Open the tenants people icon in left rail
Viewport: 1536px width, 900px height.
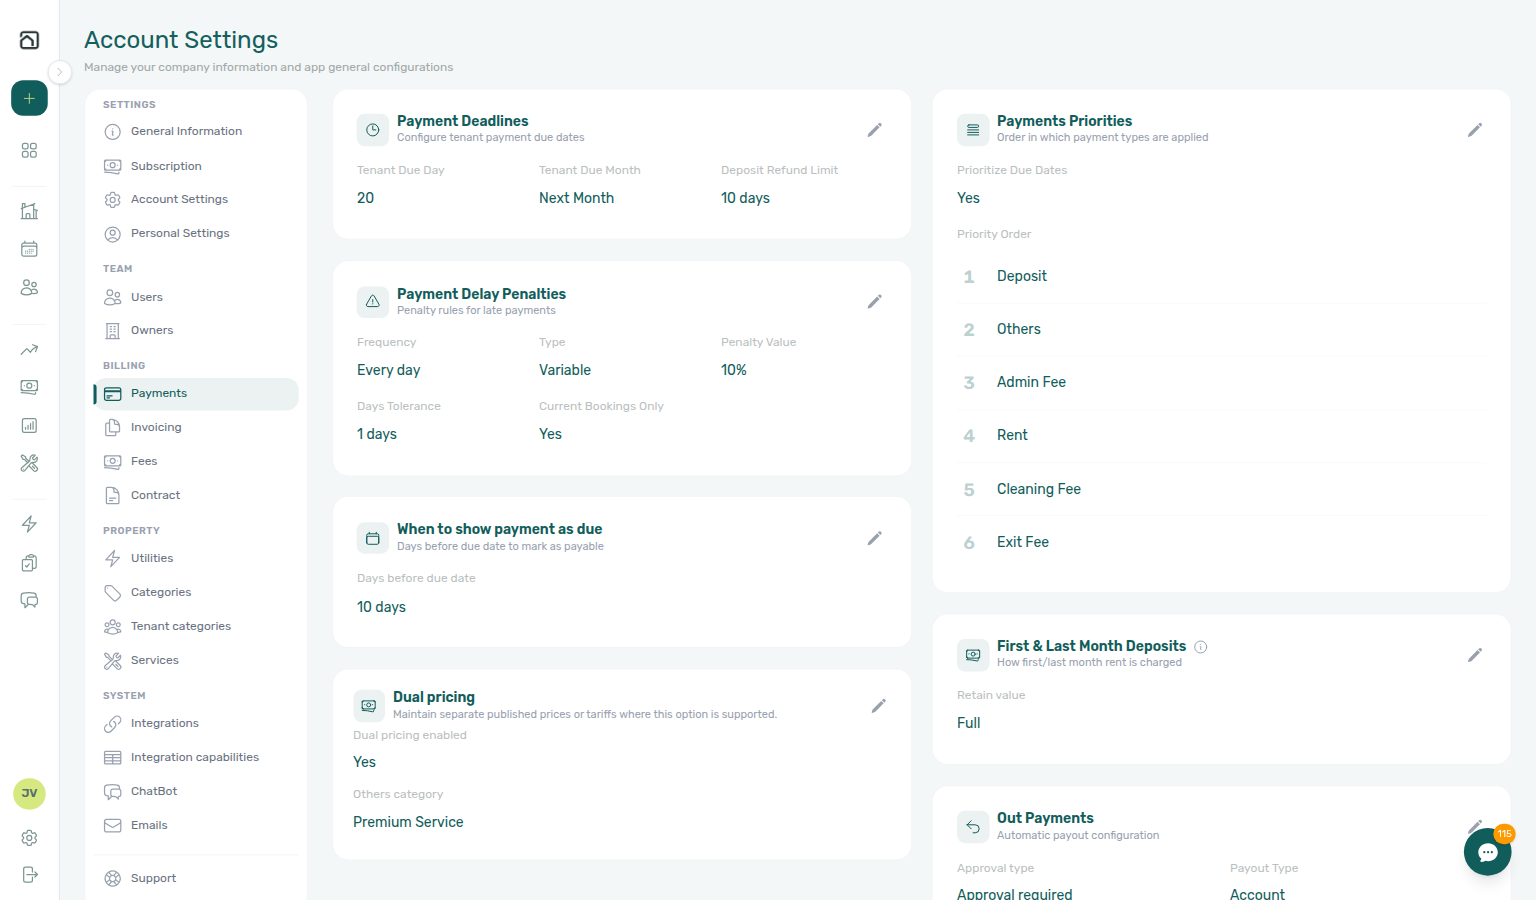(x=29, y=287)
